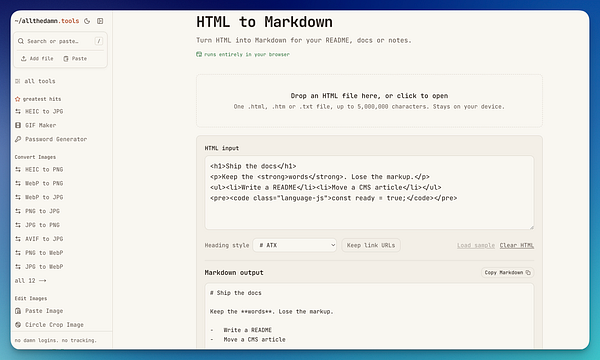
Task: Click the slash shortcut key badge
Action: (98, 41)
